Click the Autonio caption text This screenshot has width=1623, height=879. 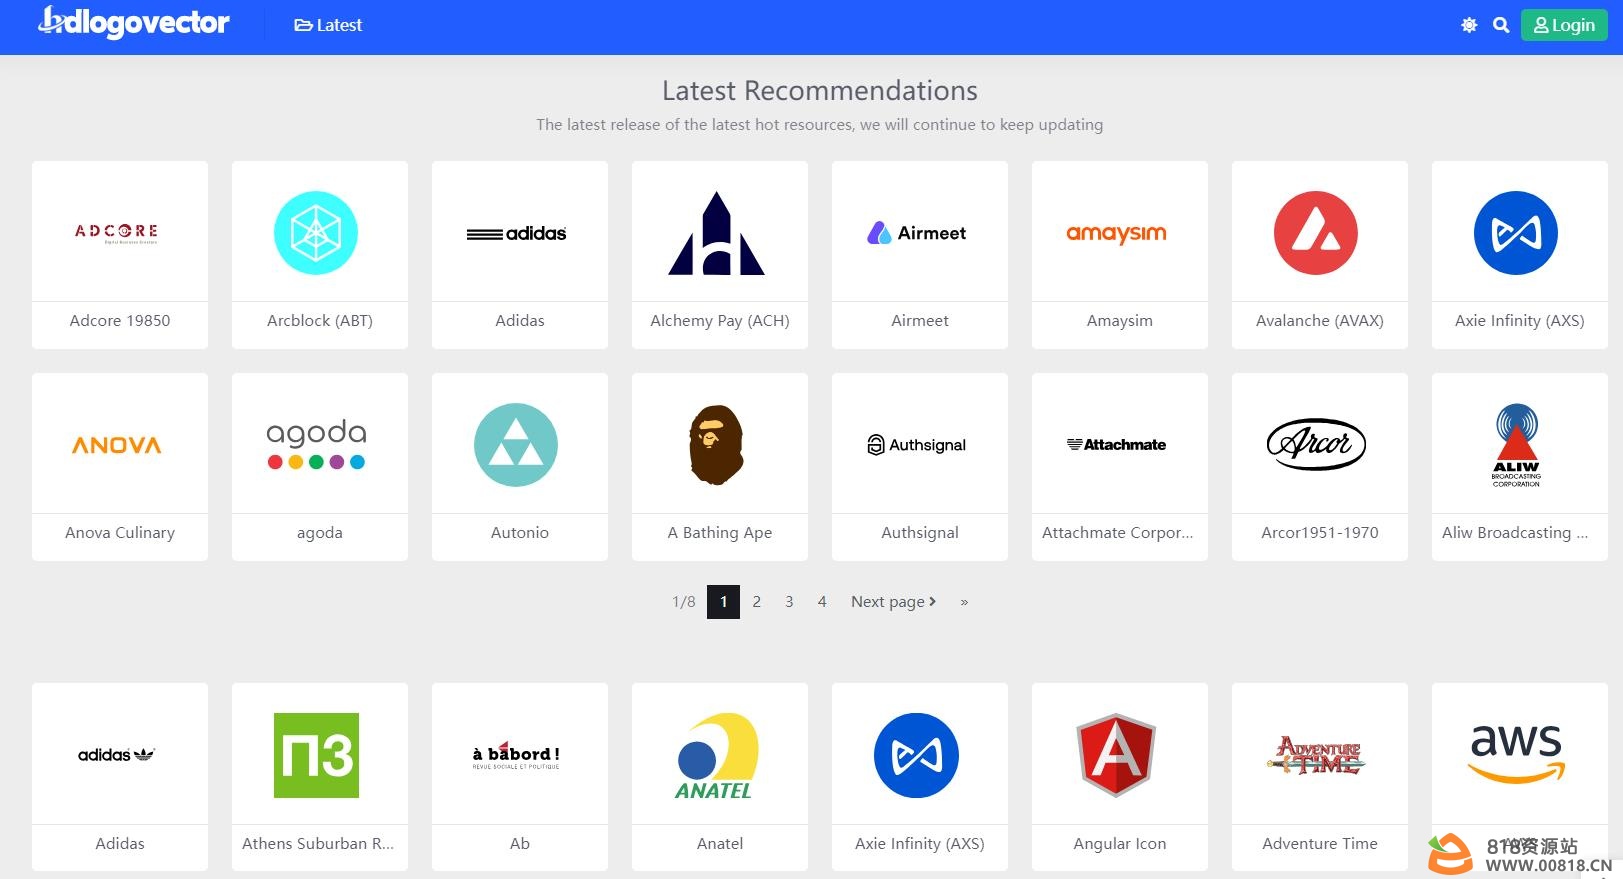tap(520, 533)
